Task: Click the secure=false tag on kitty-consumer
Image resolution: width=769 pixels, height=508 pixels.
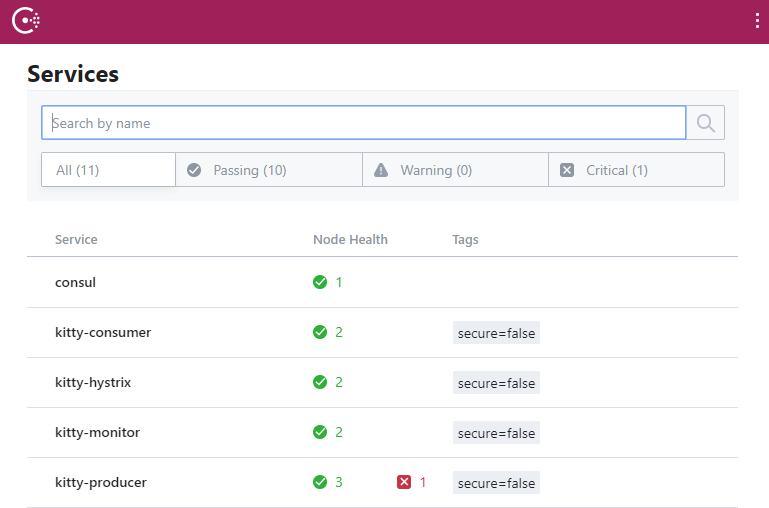Action: point(496,333)
